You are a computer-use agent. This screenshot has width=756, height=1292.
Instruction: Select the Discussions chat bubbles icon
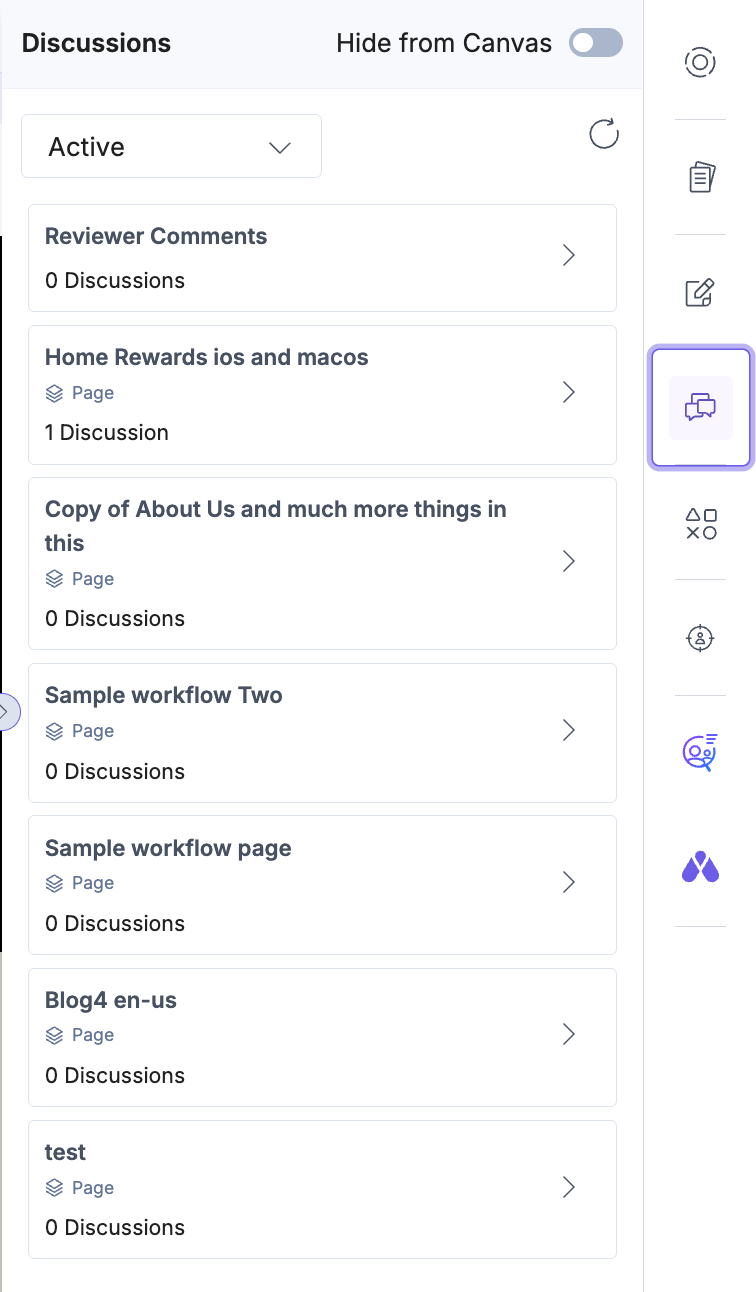point(700,407)
